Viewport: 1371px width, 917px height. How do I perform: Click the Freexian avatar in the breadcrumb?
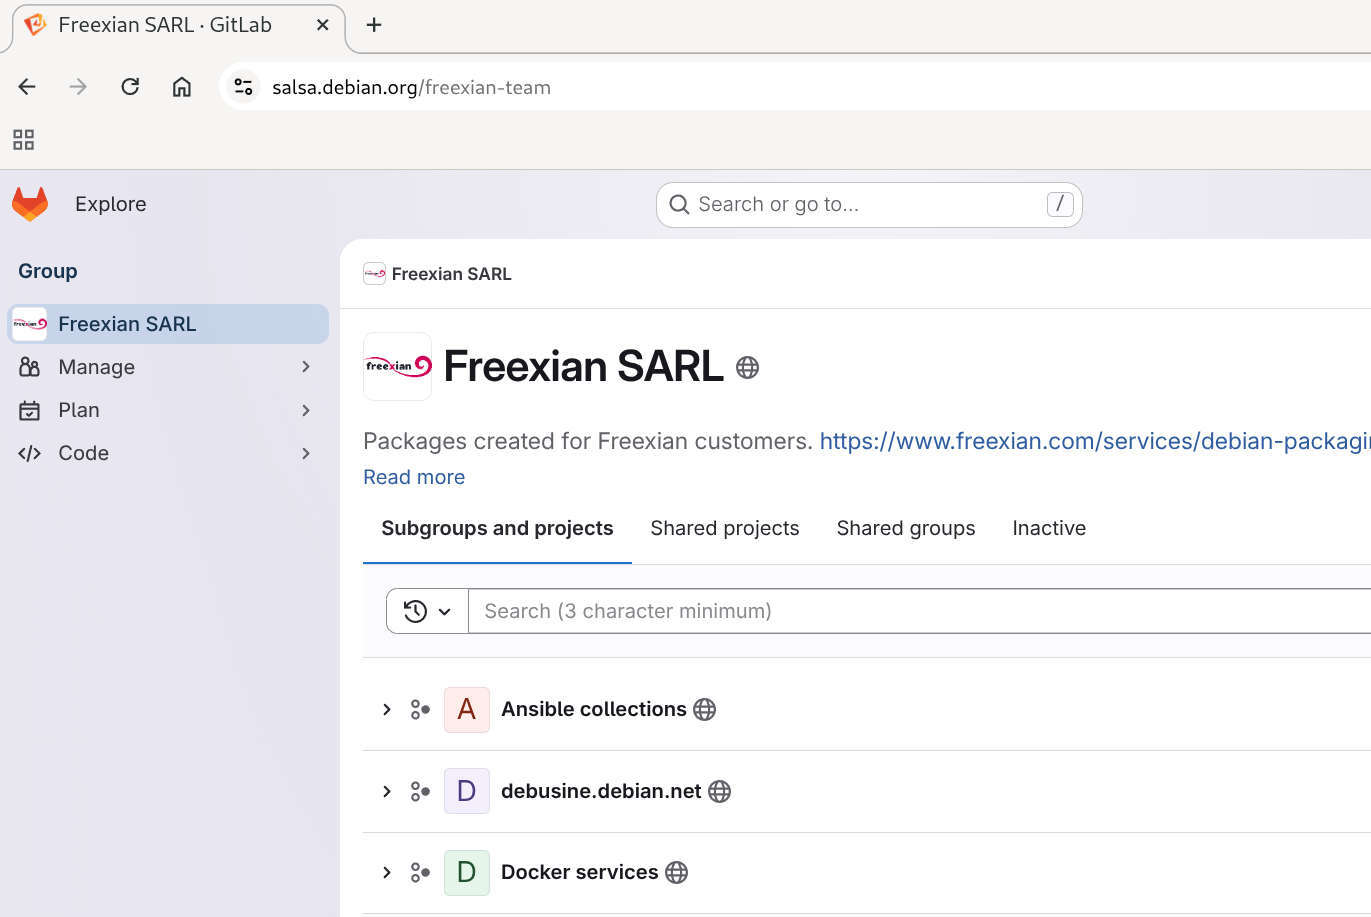tap(374, 274)
